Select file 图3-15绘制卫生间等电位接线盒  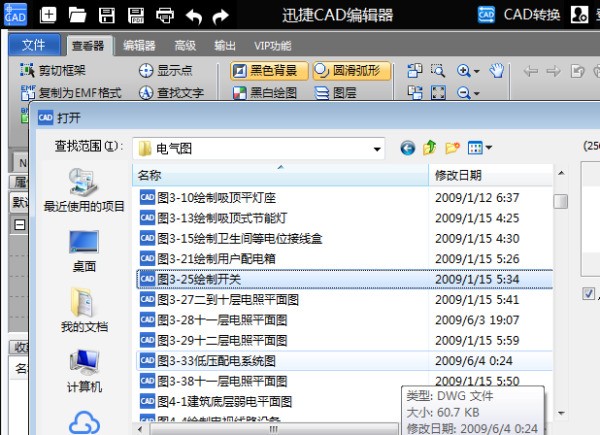231,238
